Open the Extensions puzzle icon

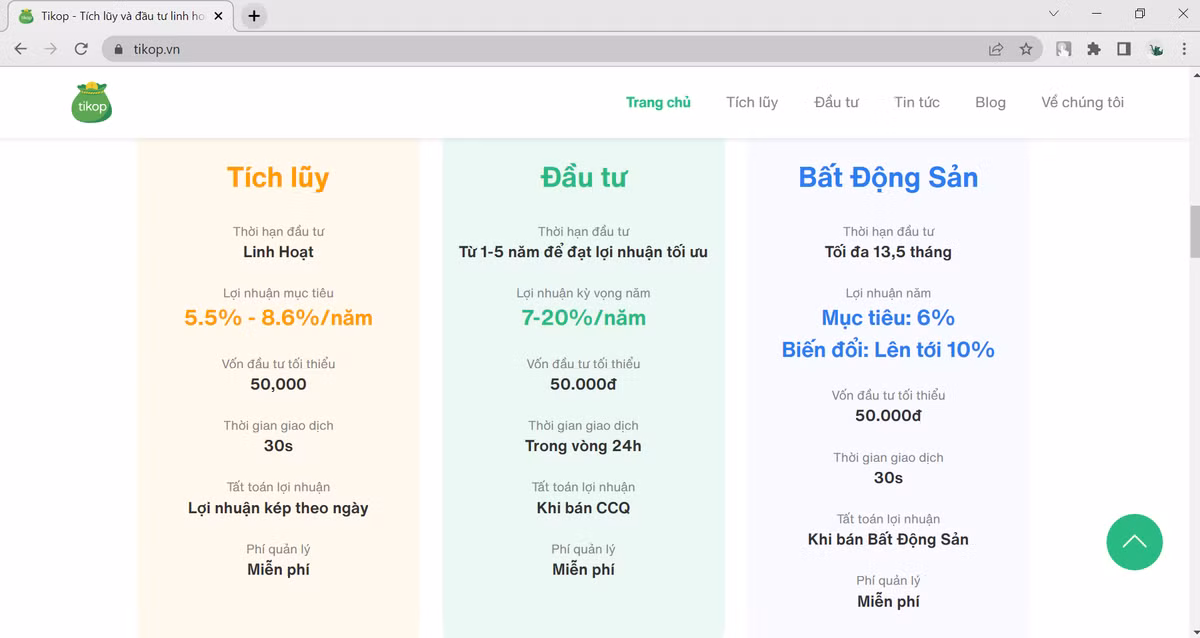(x=1093, y=49)
